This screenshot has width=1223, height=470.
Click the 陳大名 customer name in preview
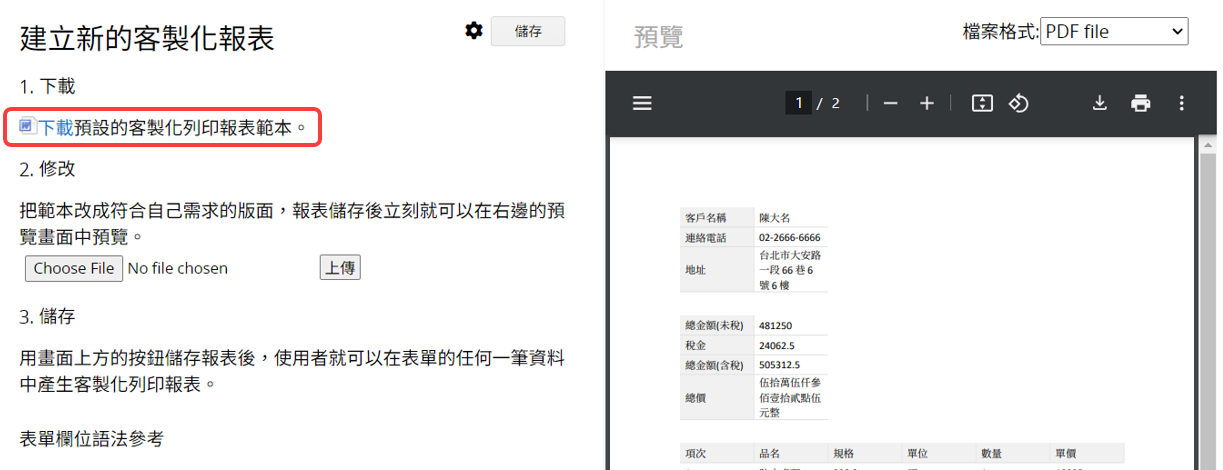pyautogui.click(x=775, y=217)
